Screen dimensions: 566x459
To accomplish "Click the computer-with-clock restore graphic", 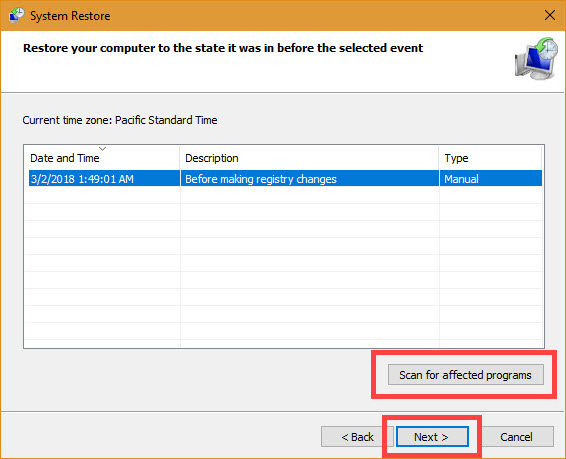I will tap(536, 58).
